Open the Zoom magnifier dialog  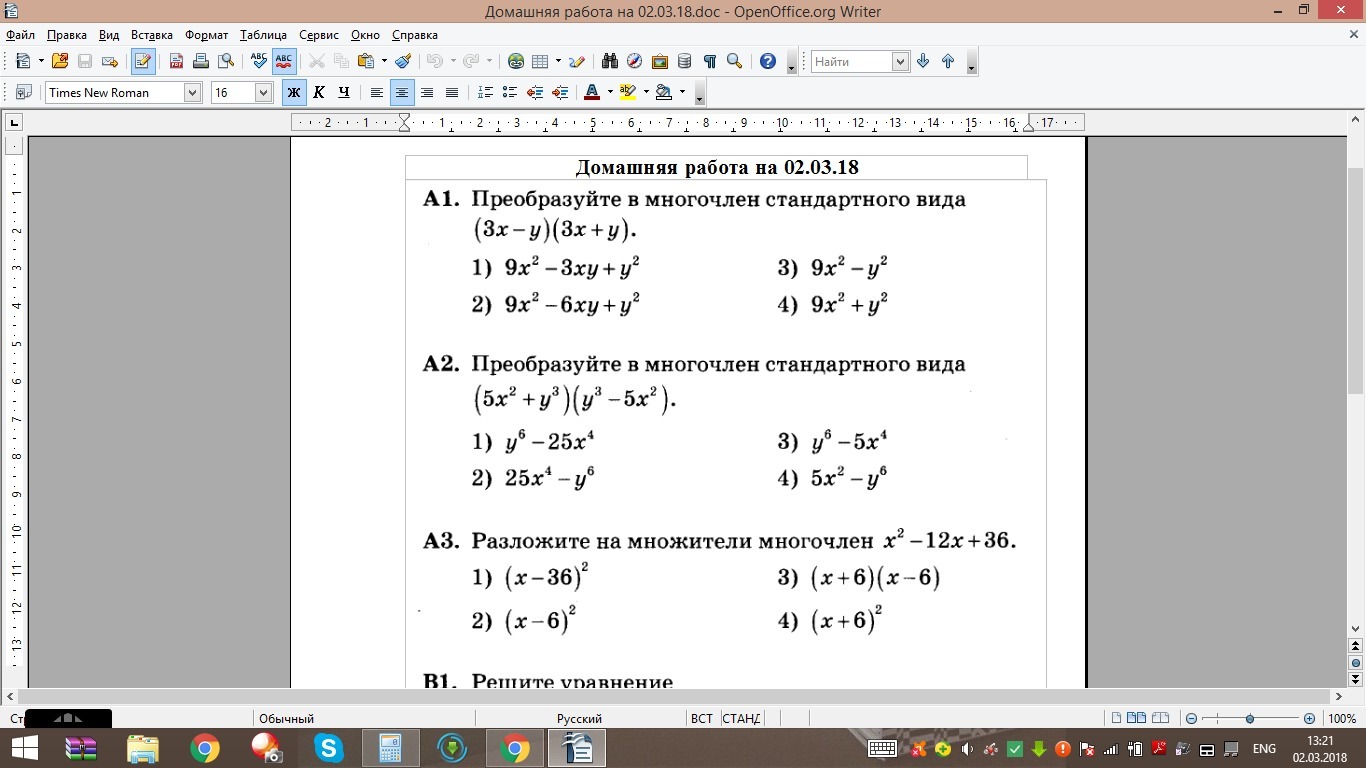point(734,61)
